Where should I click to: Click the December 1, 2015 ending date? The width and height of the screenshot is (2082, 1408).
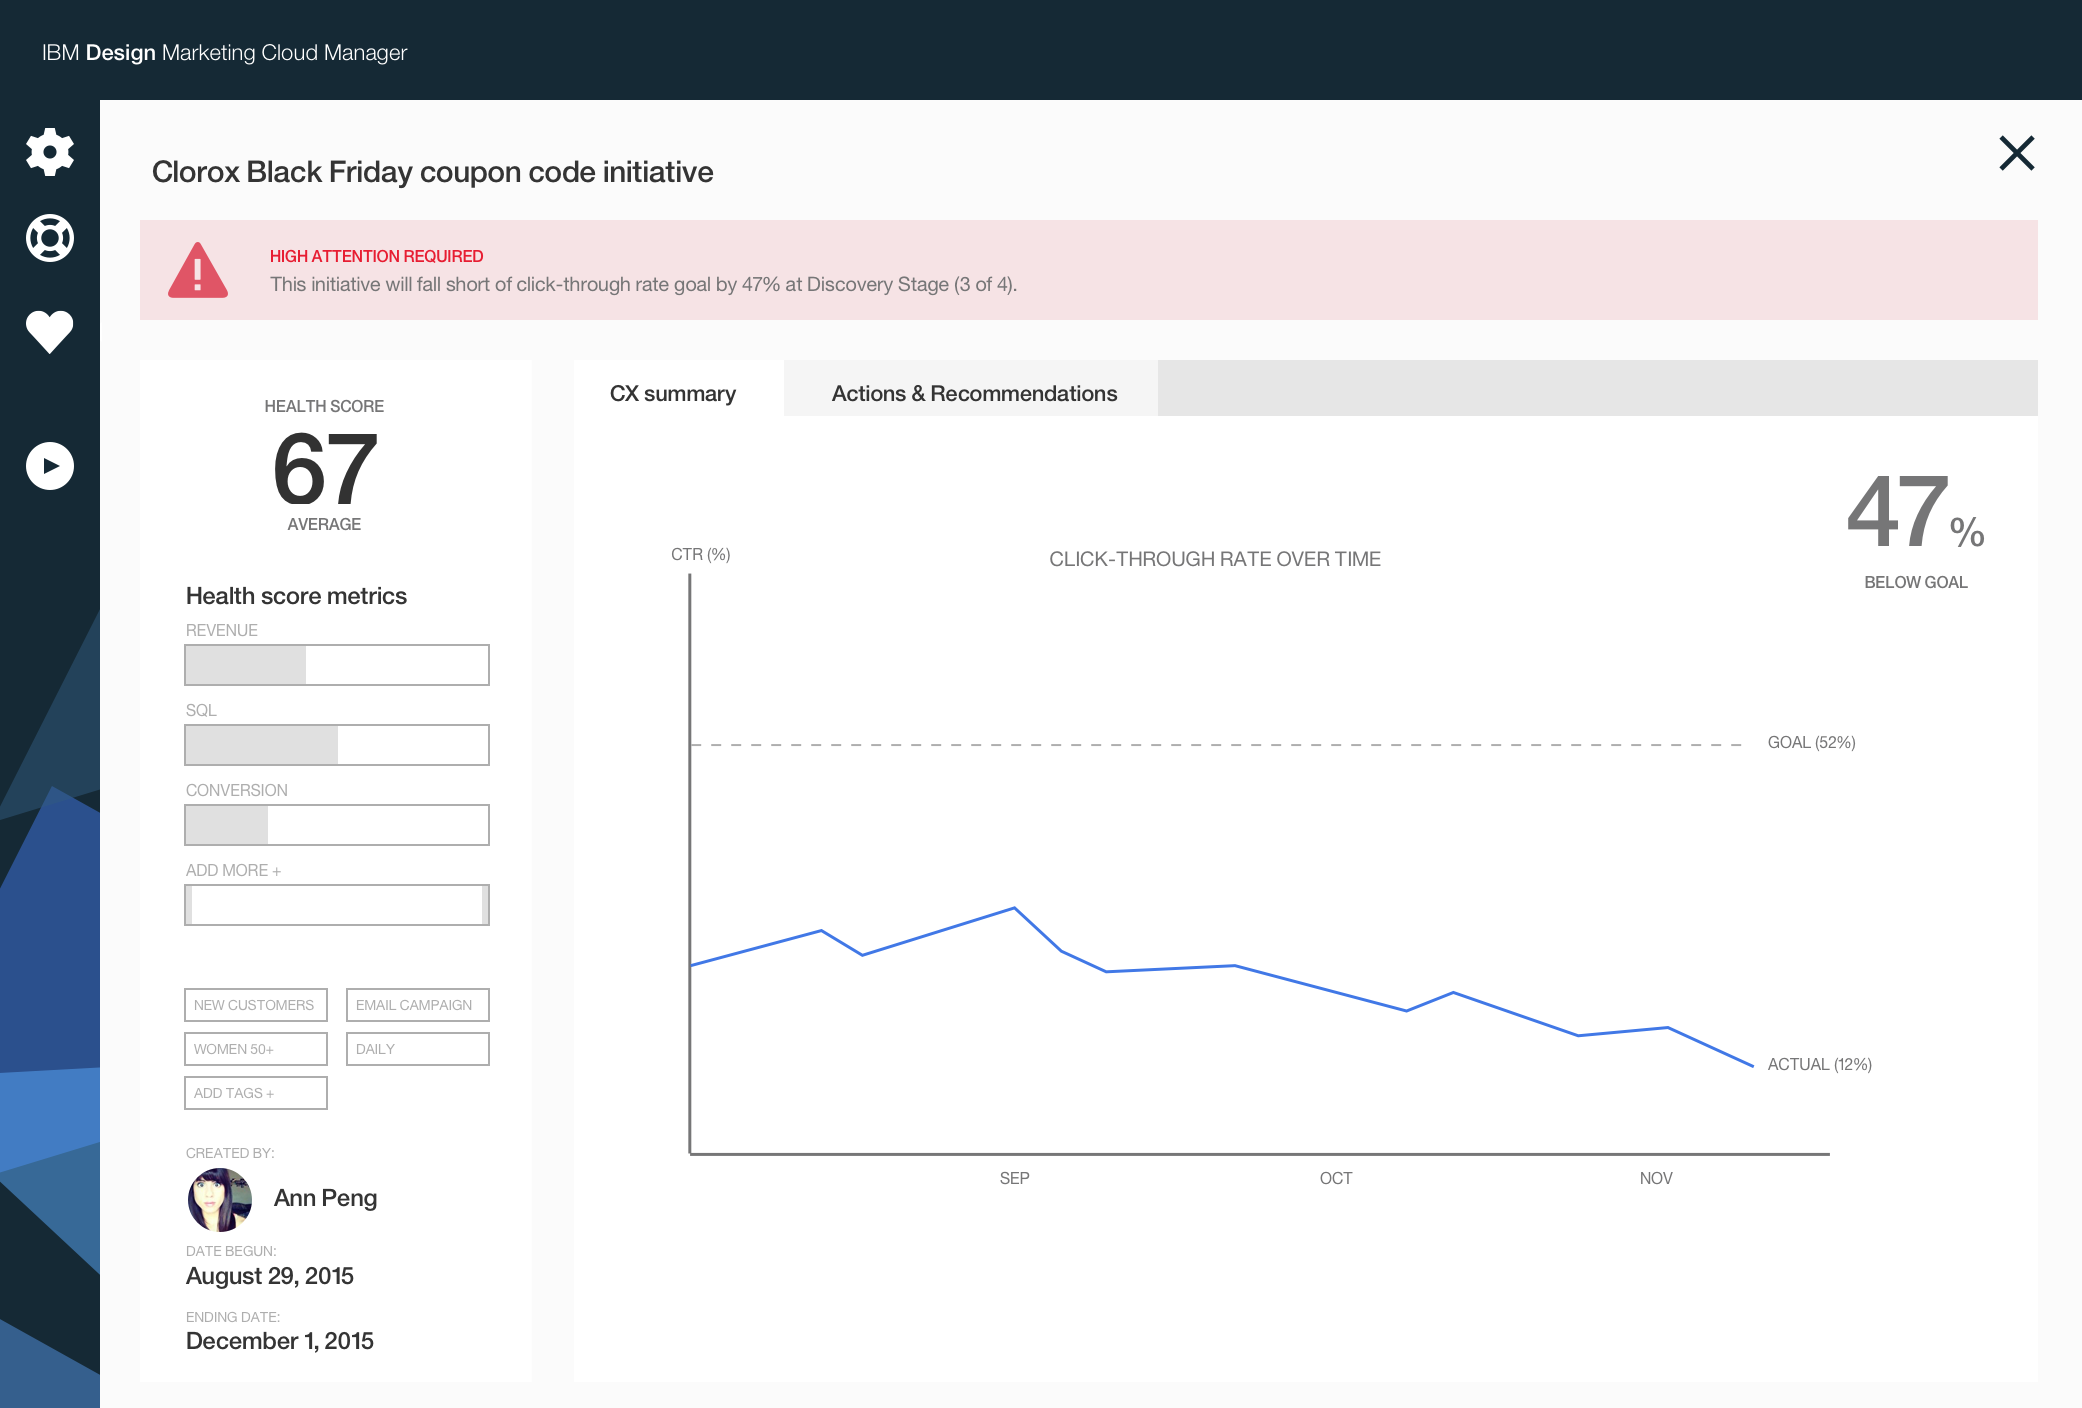(x=280, y=1341)
